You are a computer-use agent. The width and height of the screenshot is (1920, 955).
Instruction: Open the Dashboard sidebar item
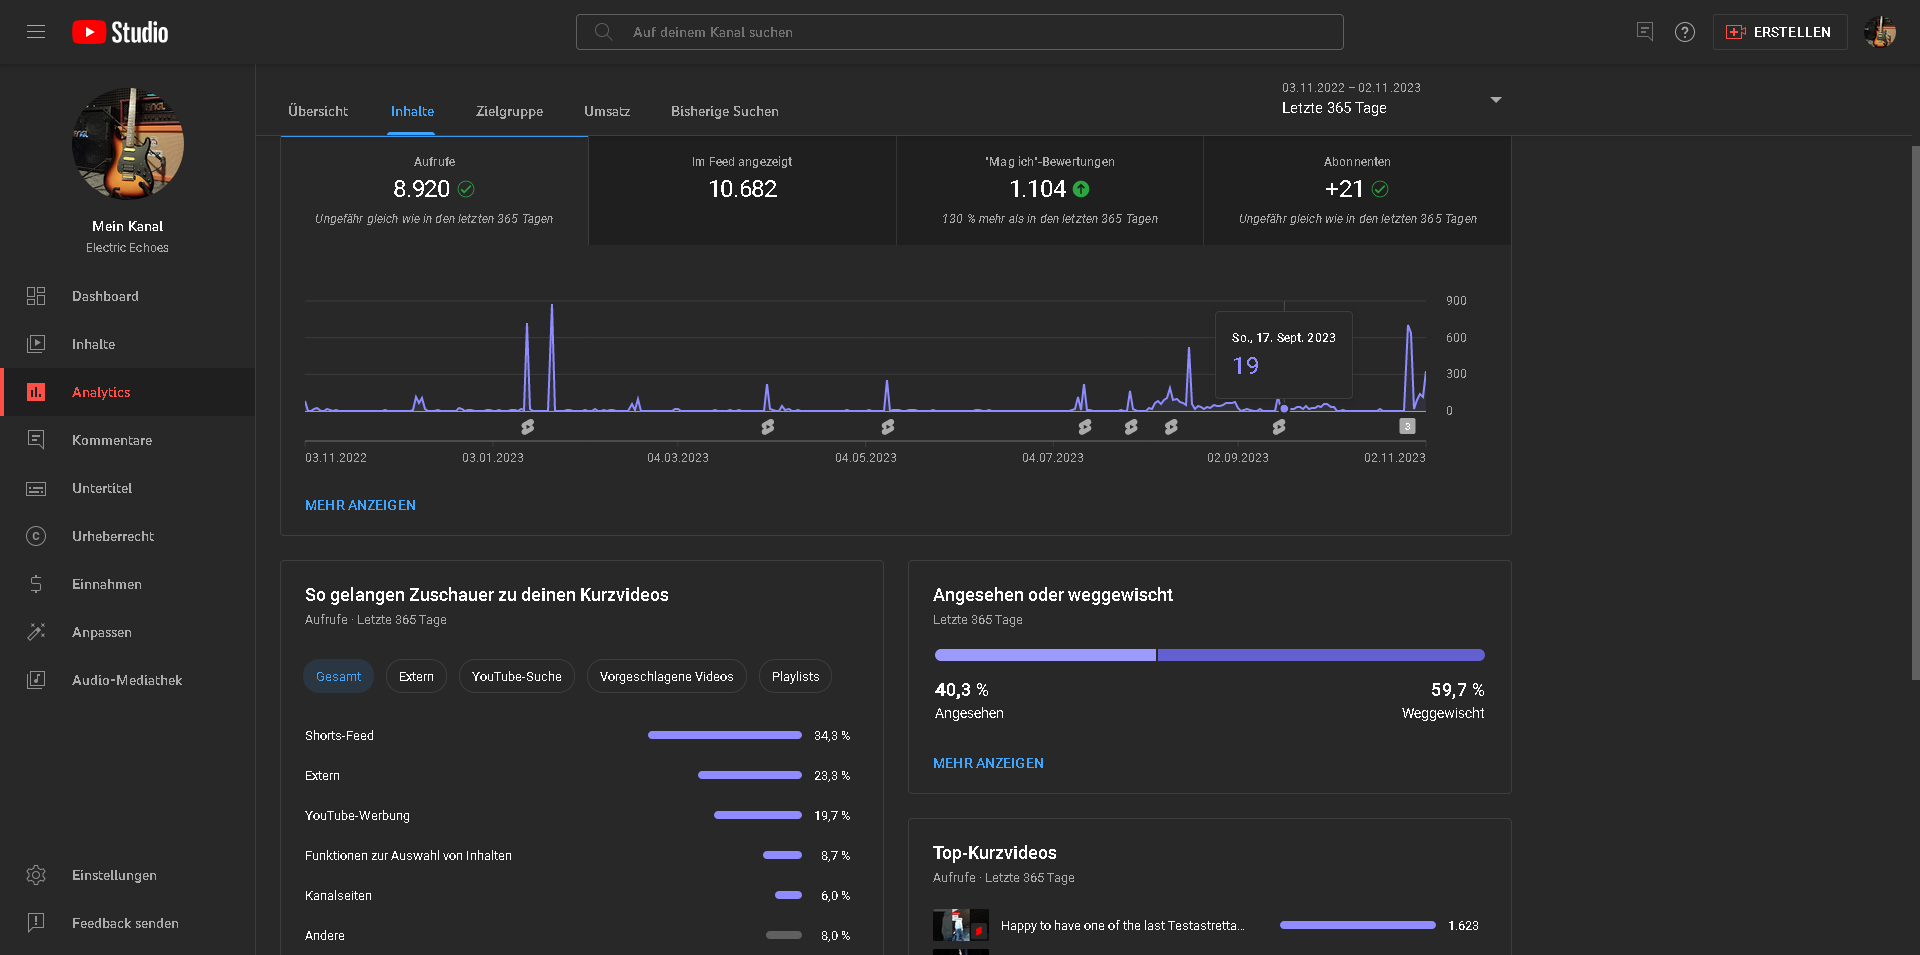(x=105, y=296)
